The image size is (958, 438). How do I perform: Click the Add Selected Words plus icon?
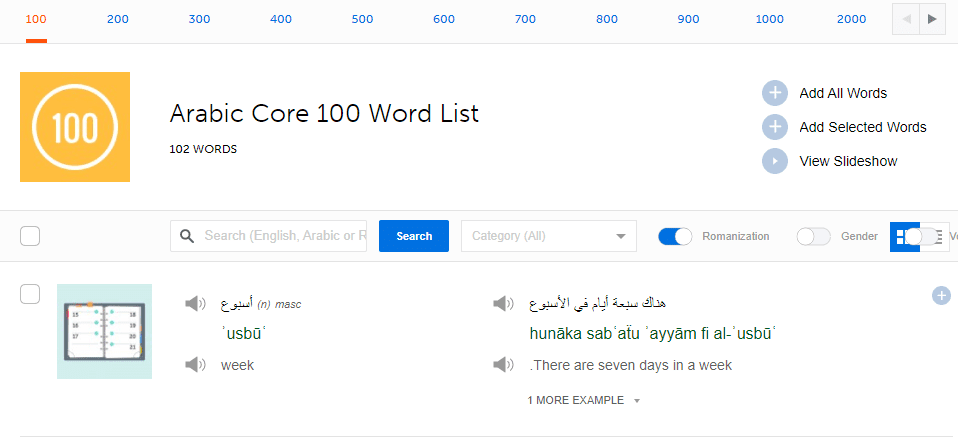pyautogui.click(x=775, y=127)
